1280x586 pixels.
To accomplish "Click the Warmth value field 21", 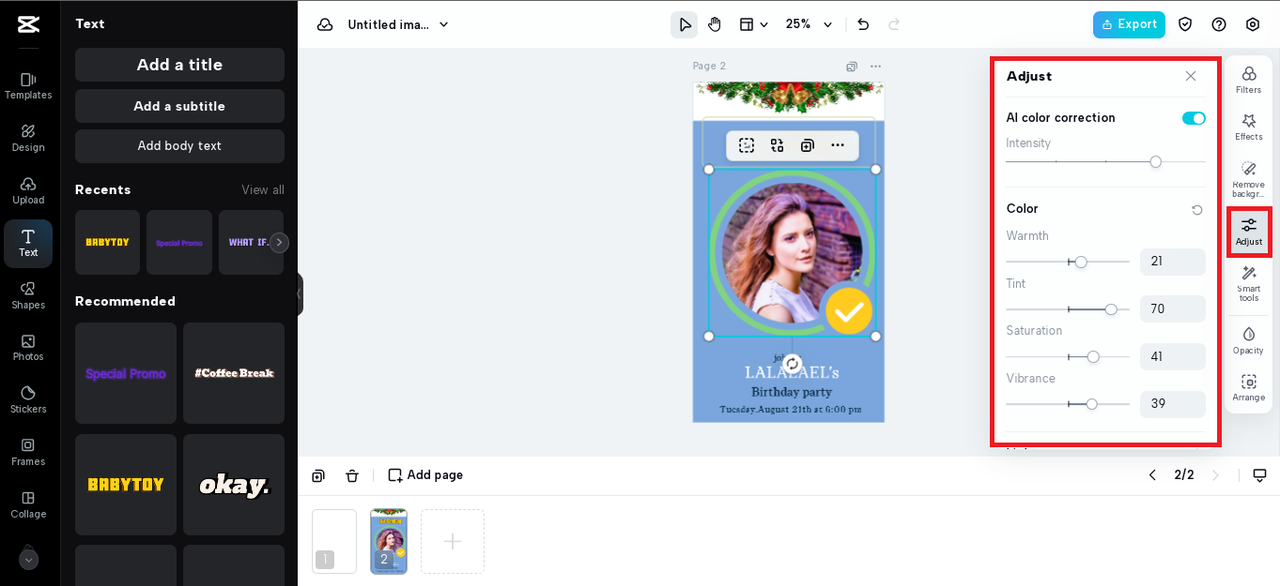I will point(1172,262).
